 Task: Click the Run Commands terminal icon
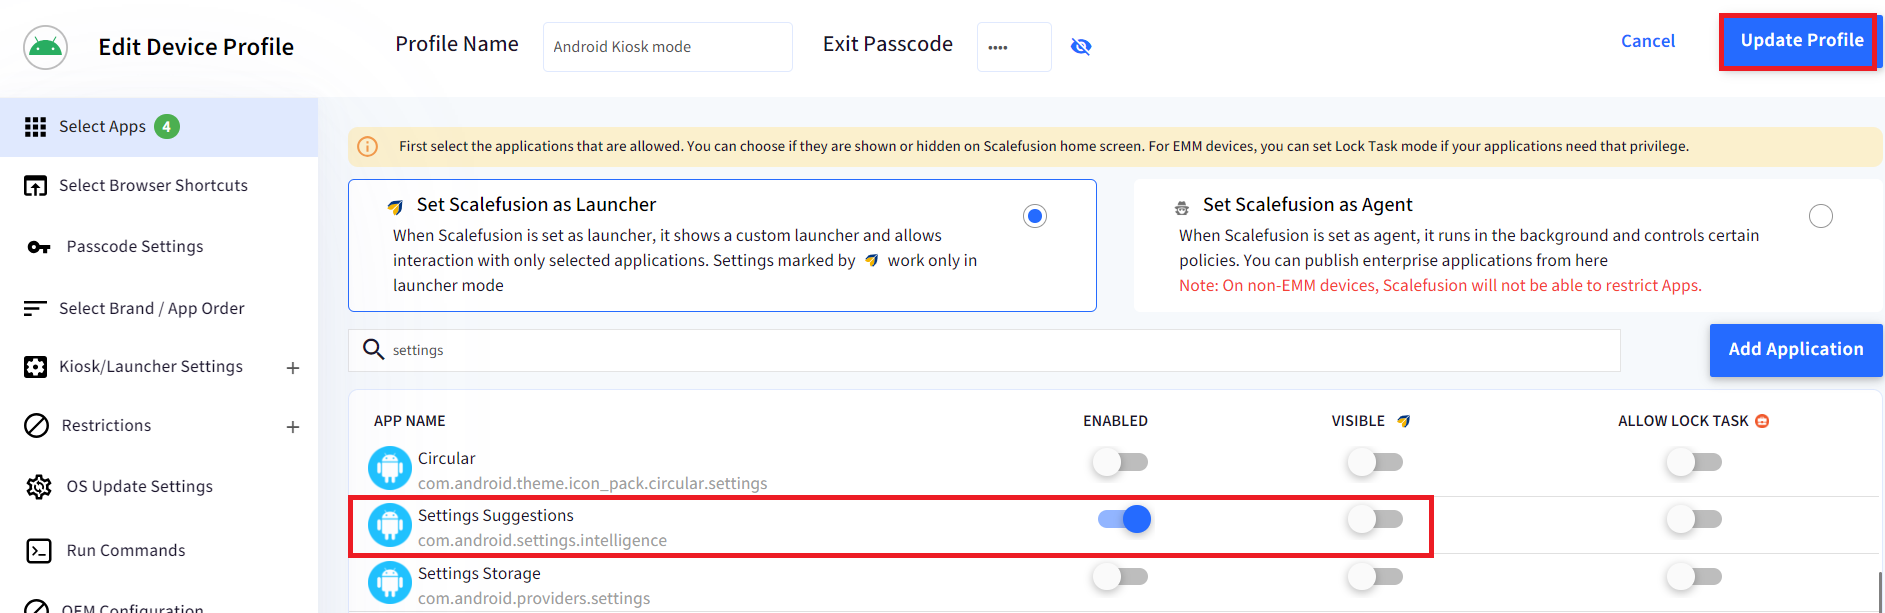pyautogui.click(x=38, y=551)
